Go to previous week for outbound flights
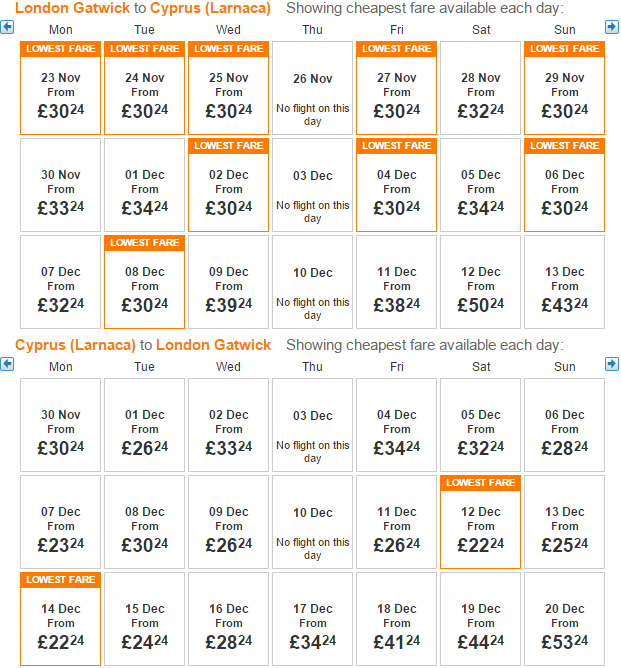This screenshot has height=668, width=621. [x=7, y=27]
